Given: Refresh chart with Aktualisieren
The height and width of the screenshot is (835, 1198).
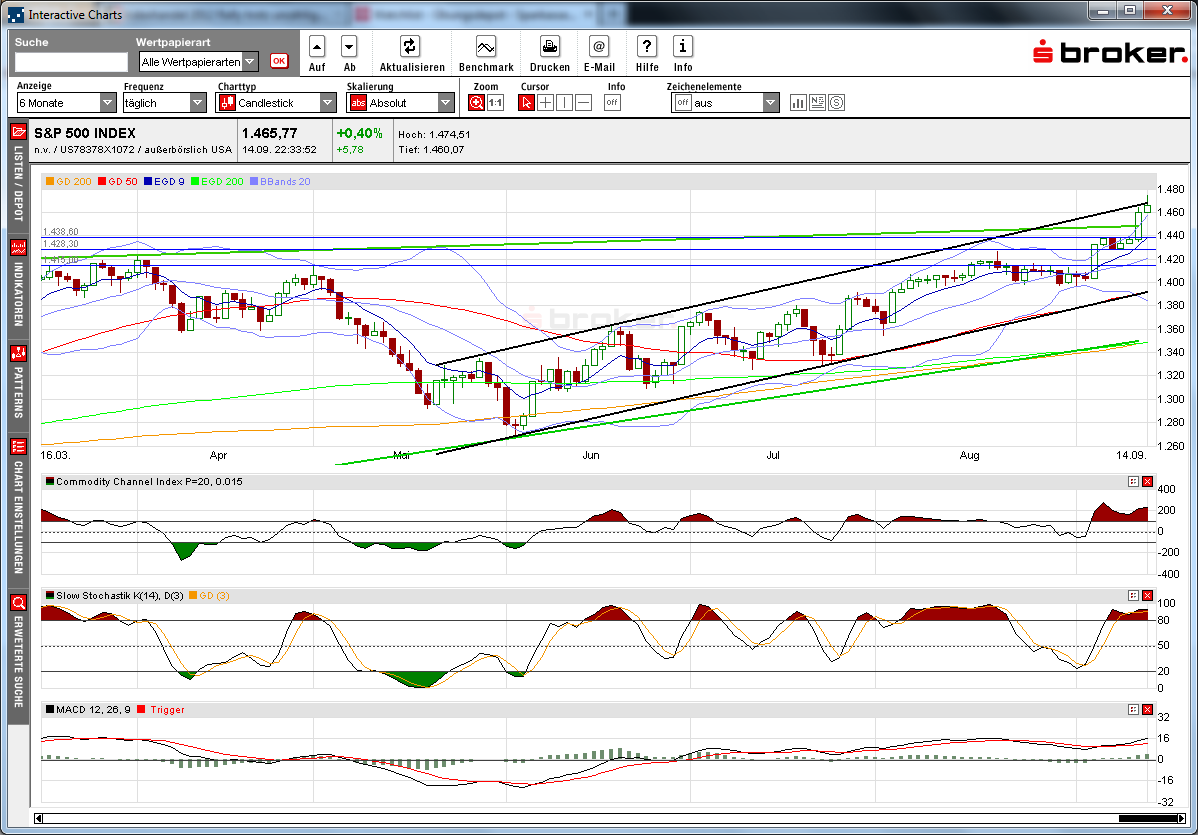Looking at the screenshot, I should (x=410, y=47).
